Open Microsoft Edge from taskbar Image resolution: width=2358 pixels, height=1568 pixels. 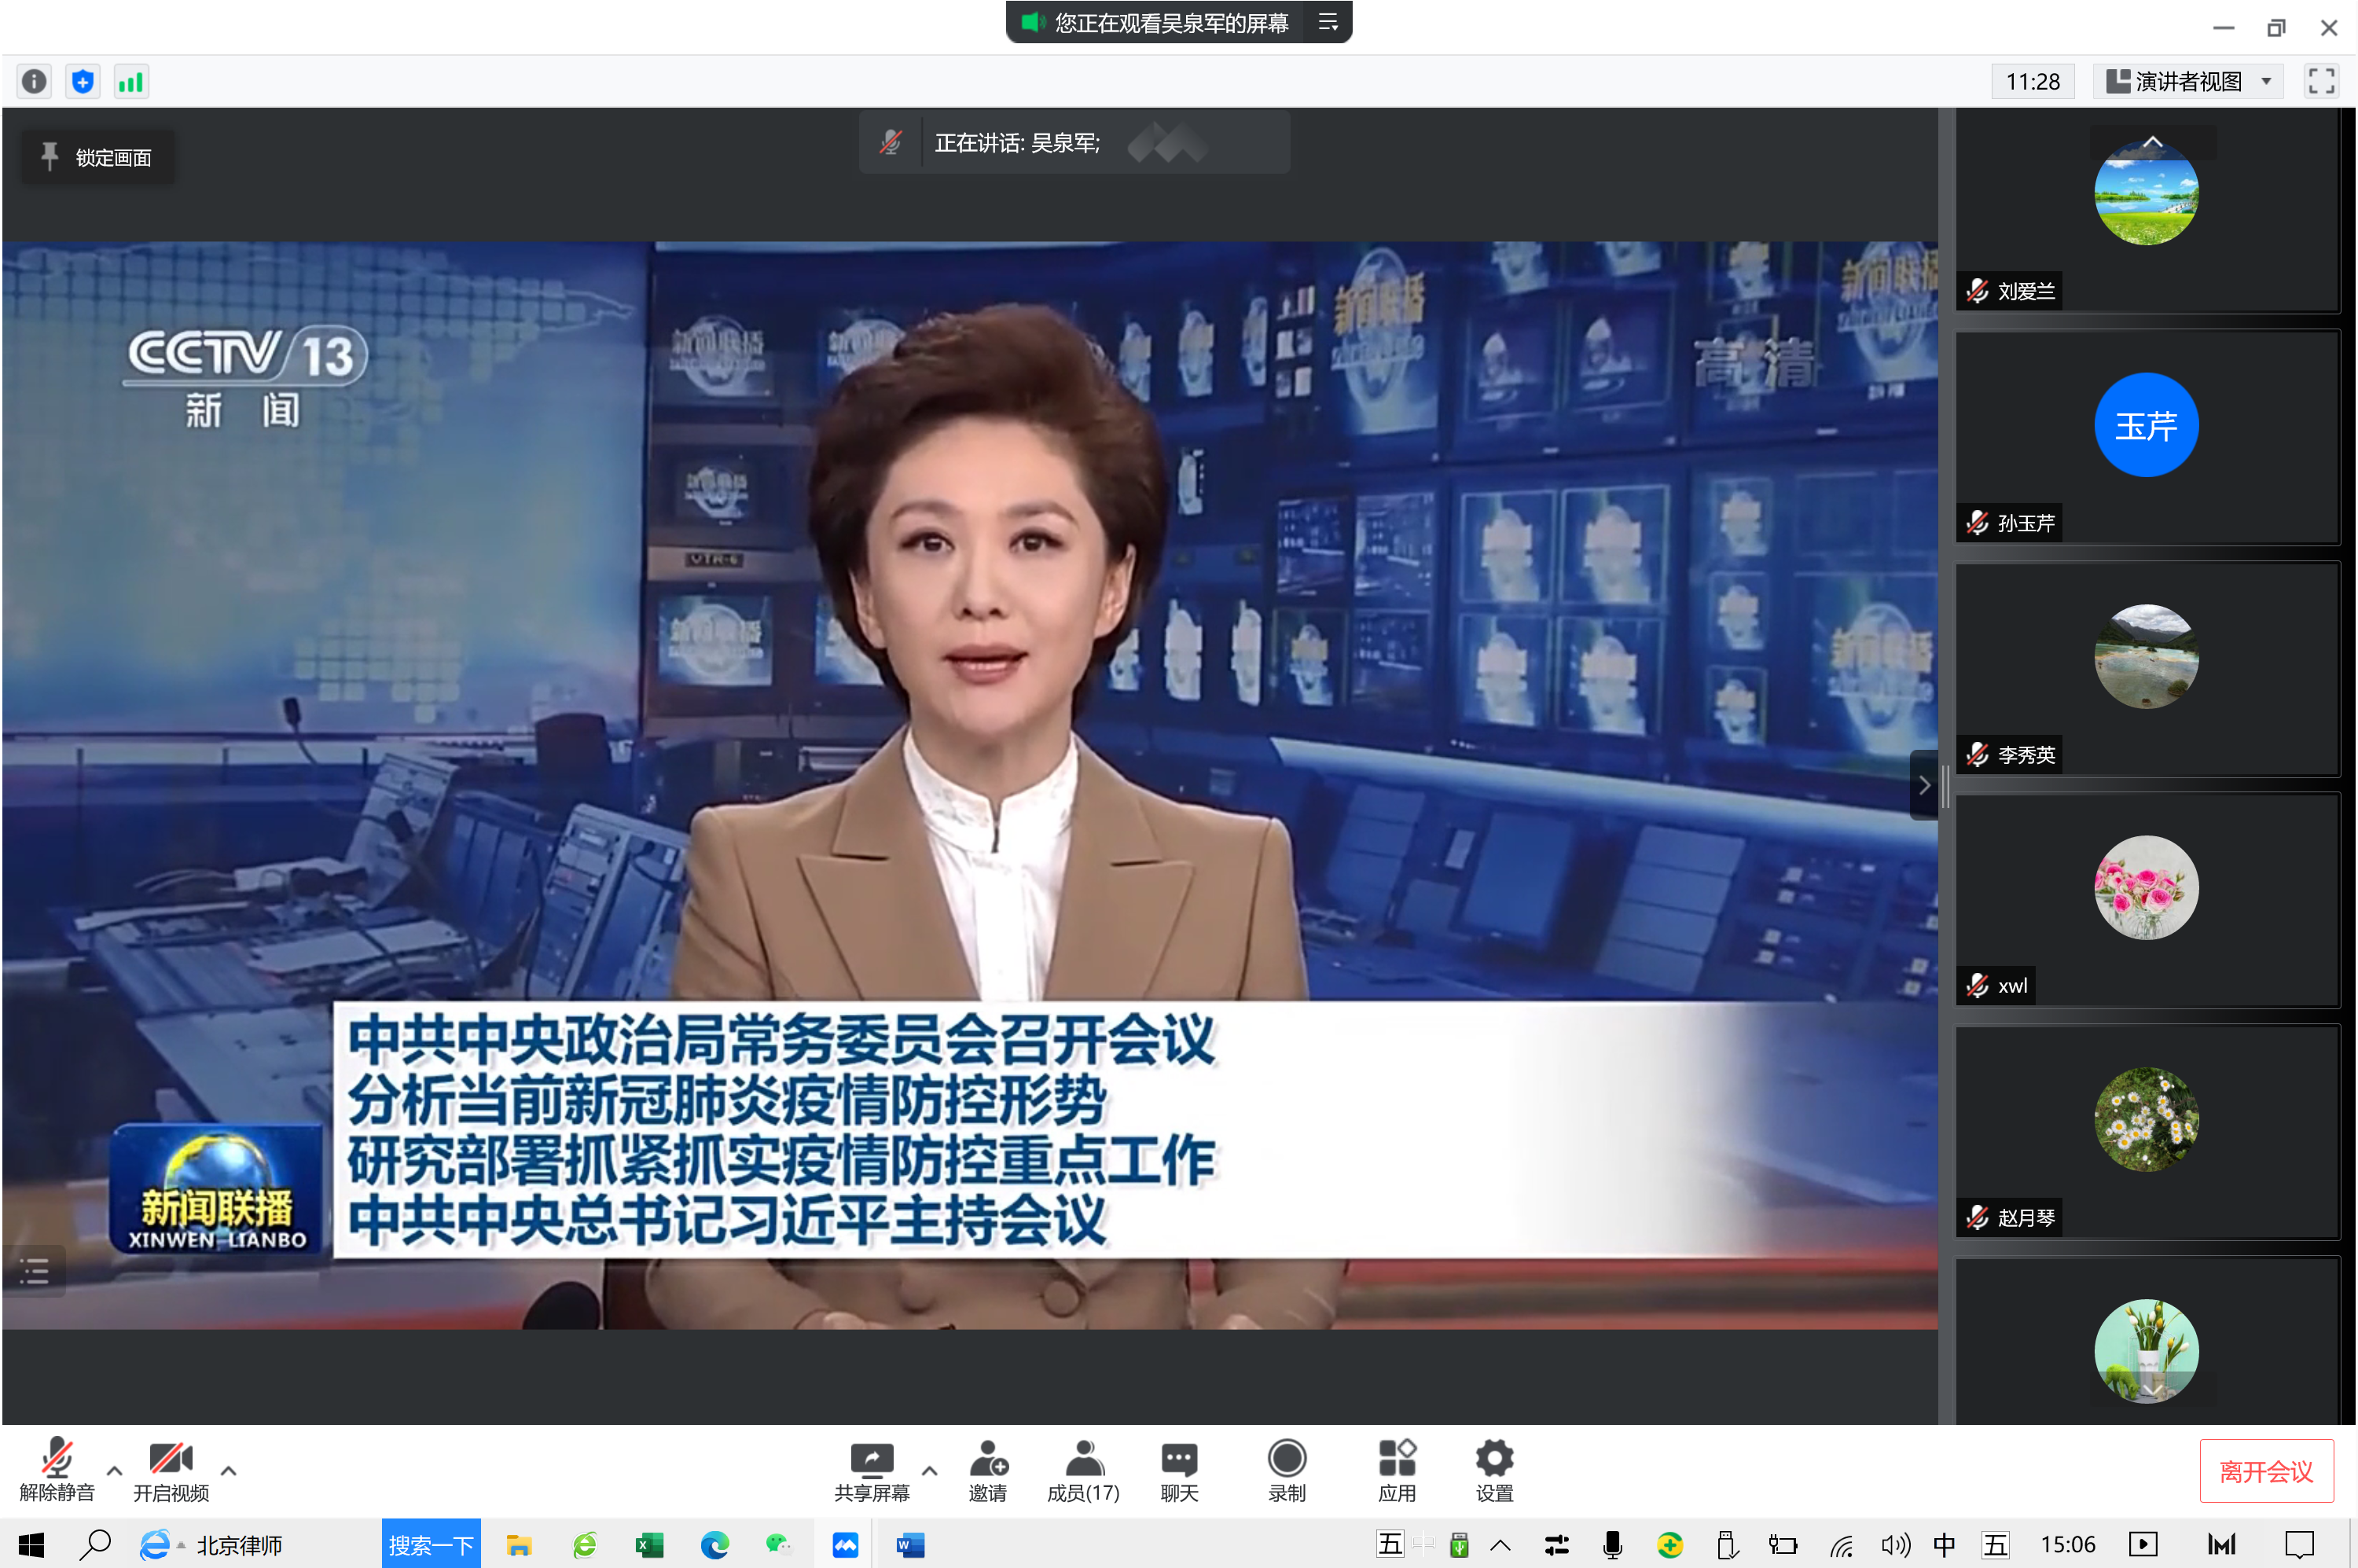(x=714, y=1545)
